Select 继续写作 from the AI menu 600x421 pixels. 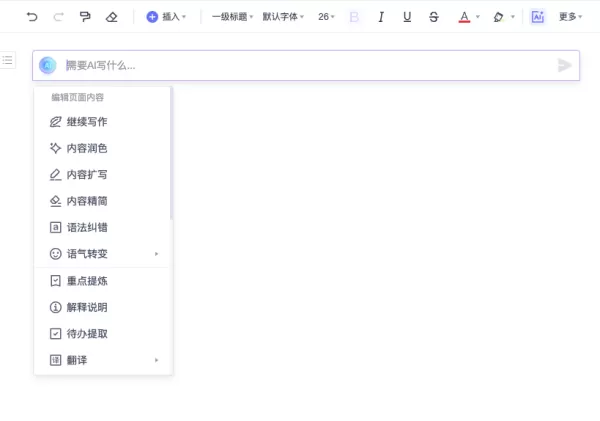tap(103, 122)
